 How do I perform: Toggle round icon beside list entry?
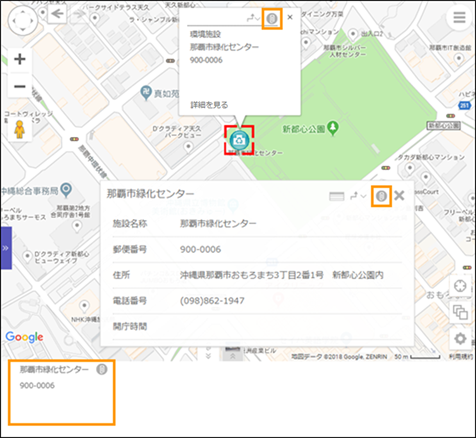click(102, 369)
